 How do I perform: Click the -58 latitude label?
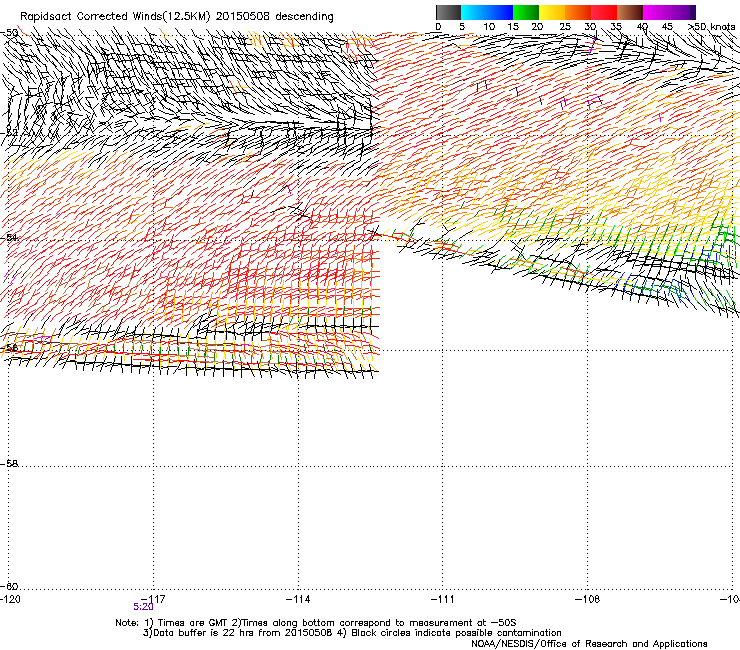(x=9, y=464)
